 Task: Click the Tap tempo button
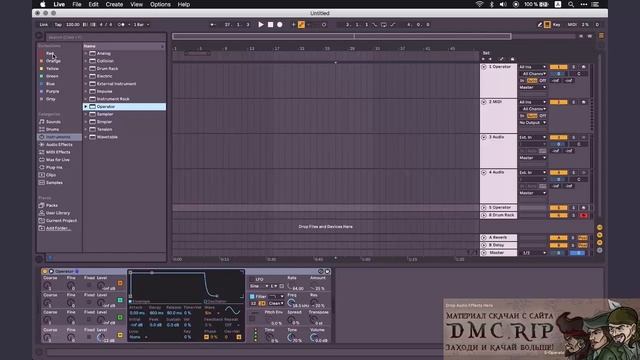[58, 24]
